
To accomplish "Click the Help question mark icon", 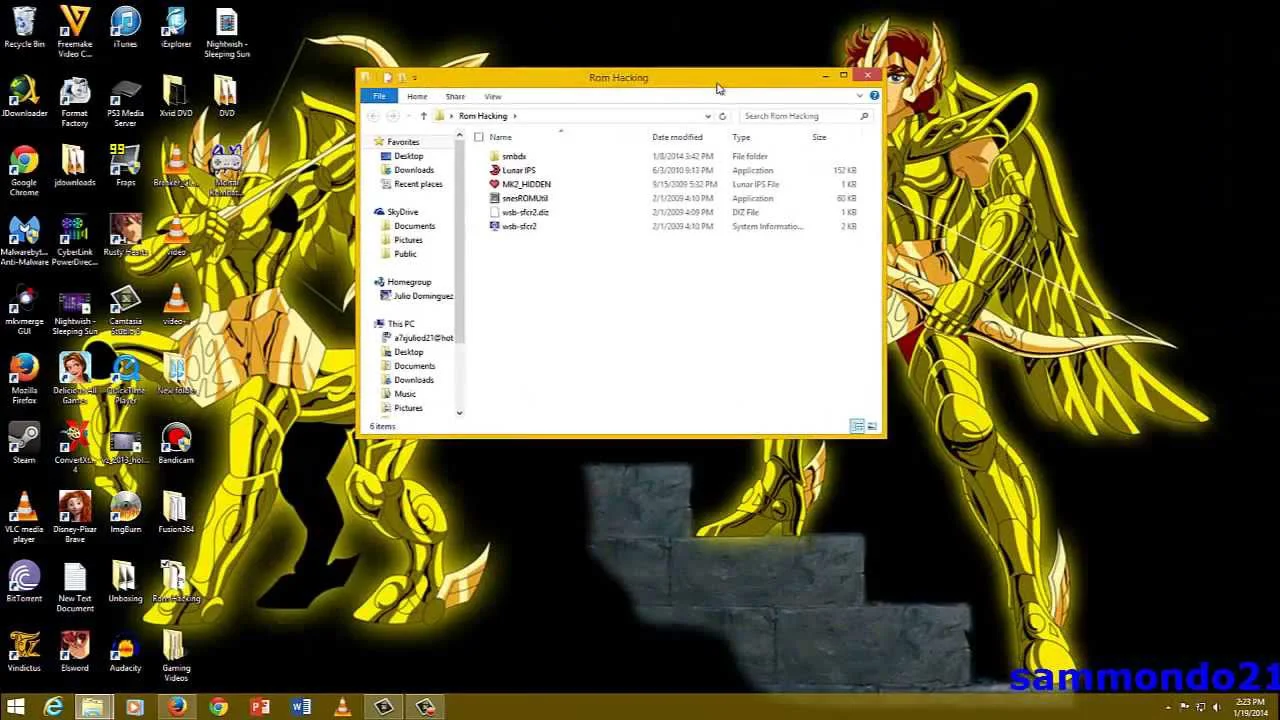I will point(874,96).
